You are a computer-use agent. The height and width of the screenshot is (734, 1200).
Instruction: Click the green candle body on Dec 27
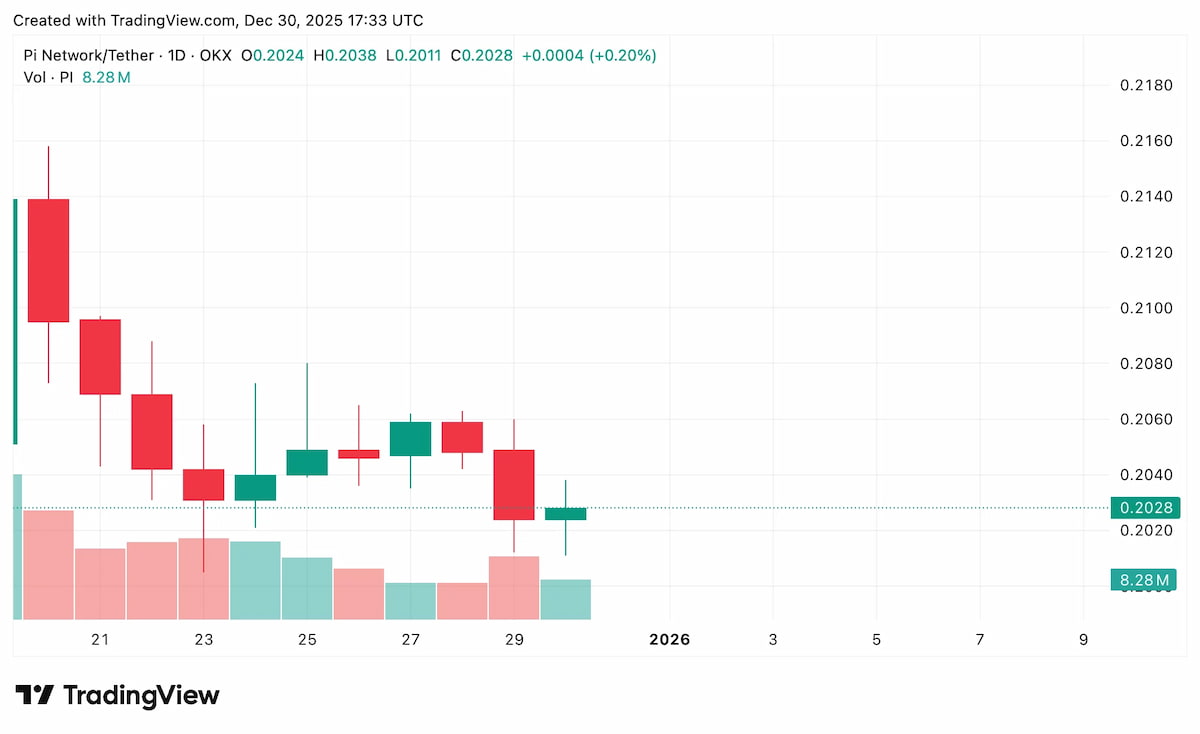[410, 439]
